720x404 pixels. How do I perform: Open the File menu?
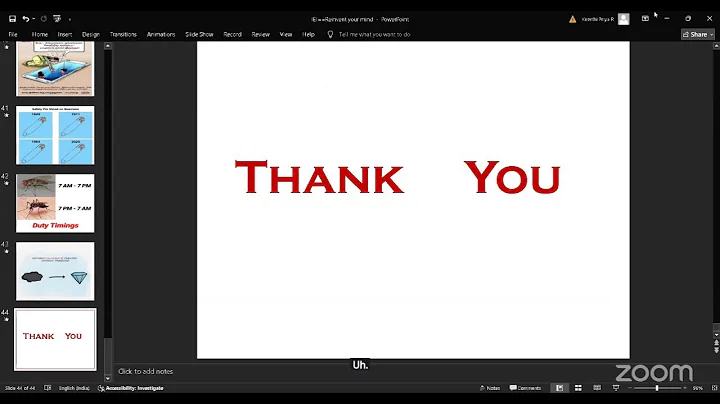(x=13, y=34)
